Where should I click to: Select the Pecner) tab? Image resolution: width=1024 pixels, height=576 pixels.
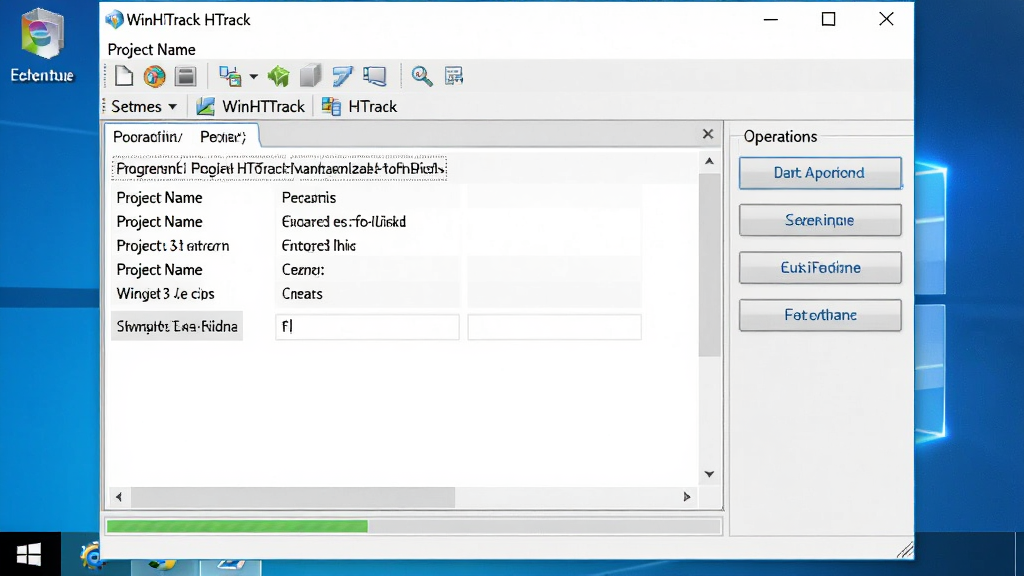tap(223, 136)
